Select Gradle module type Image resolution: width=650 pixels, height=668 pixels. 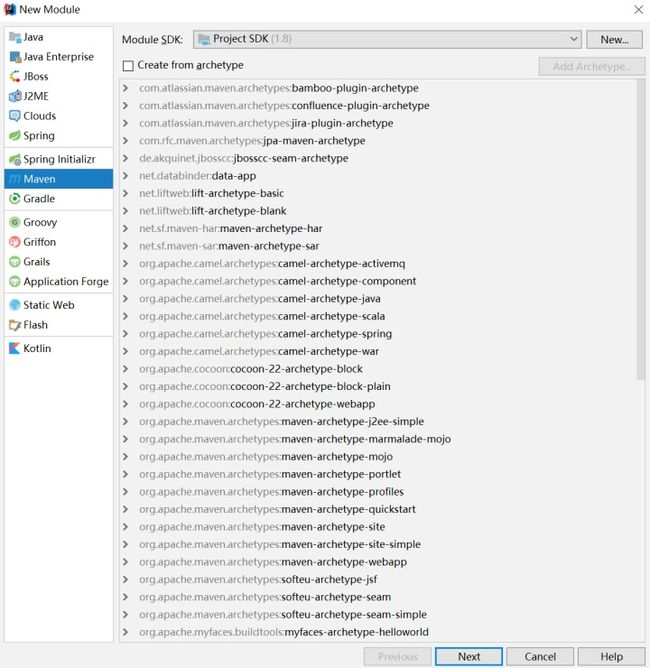pyautogui.click(x=39, y=199)
